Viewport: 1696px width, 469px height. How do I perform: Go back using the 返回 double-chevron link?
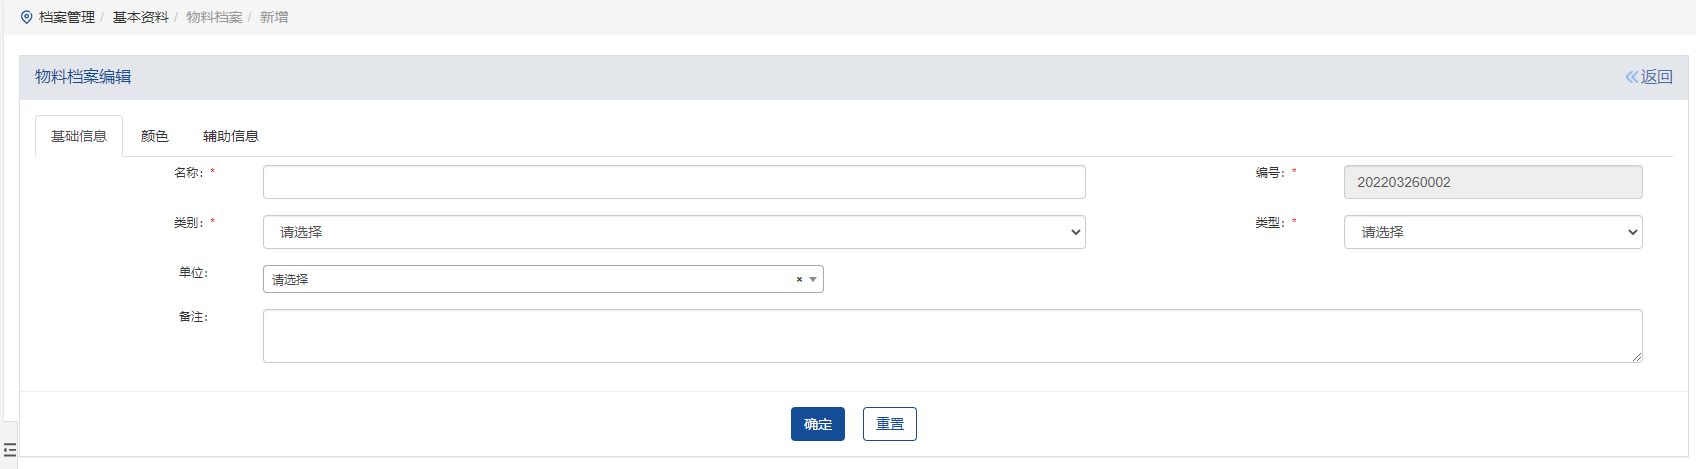(1649, 77)
